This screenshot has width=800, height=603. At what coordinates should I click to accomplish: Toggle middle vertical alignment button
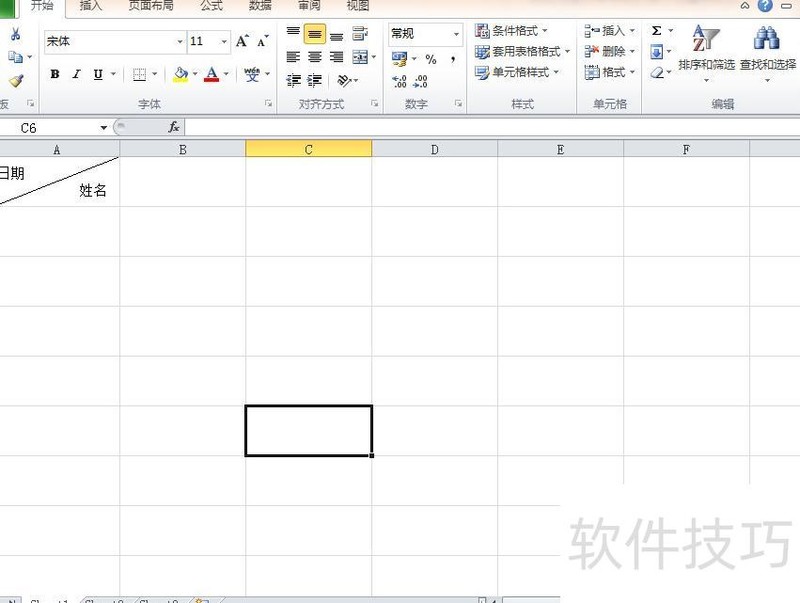[x=315, y=34]
